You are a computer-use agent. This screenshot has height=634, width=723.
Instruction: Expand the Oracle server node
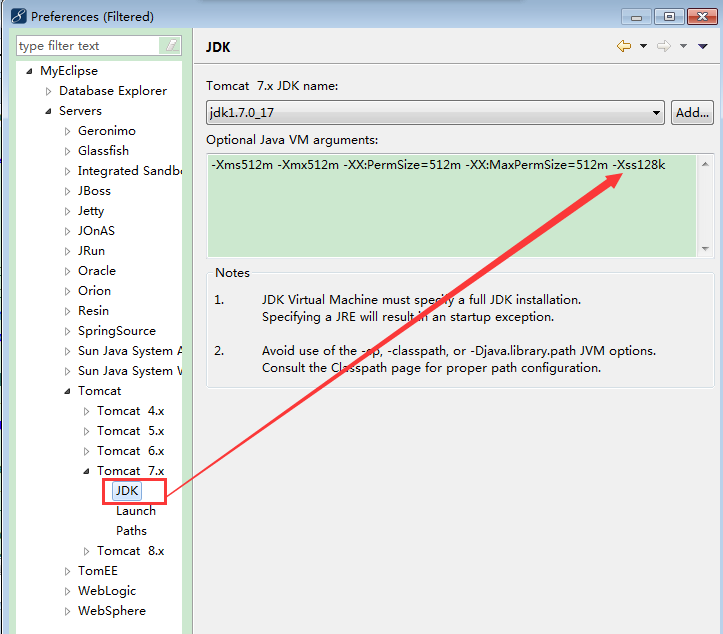[67, 271]
